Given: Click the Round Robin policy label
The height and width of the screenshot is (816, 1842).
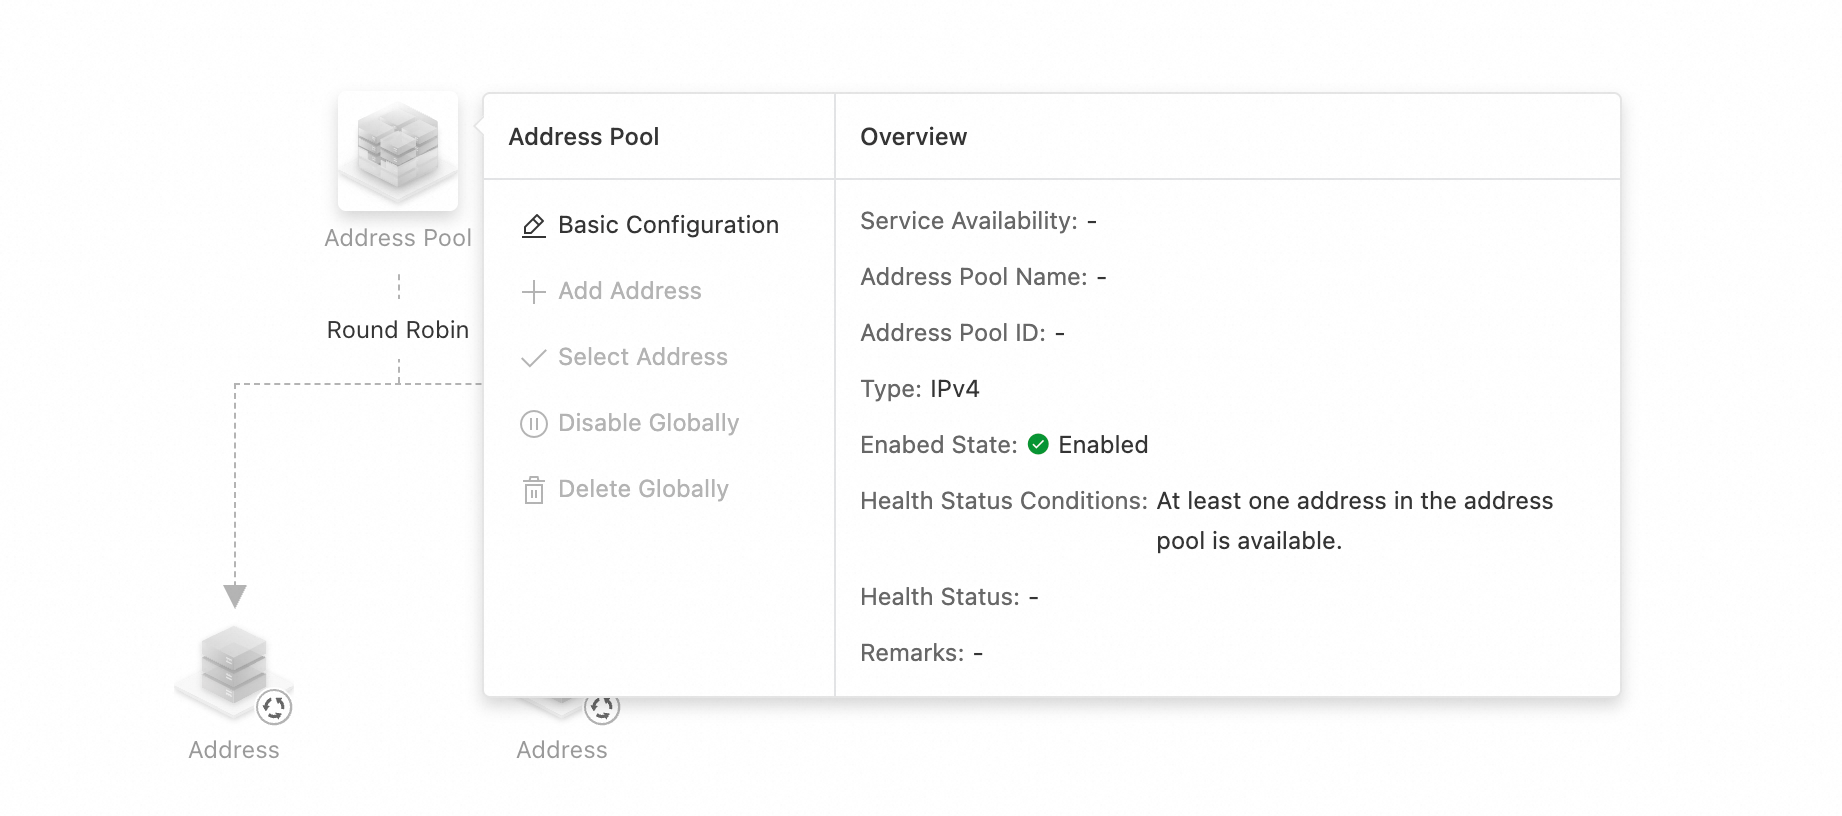Looking at the screenshot, I should [398, 330].
